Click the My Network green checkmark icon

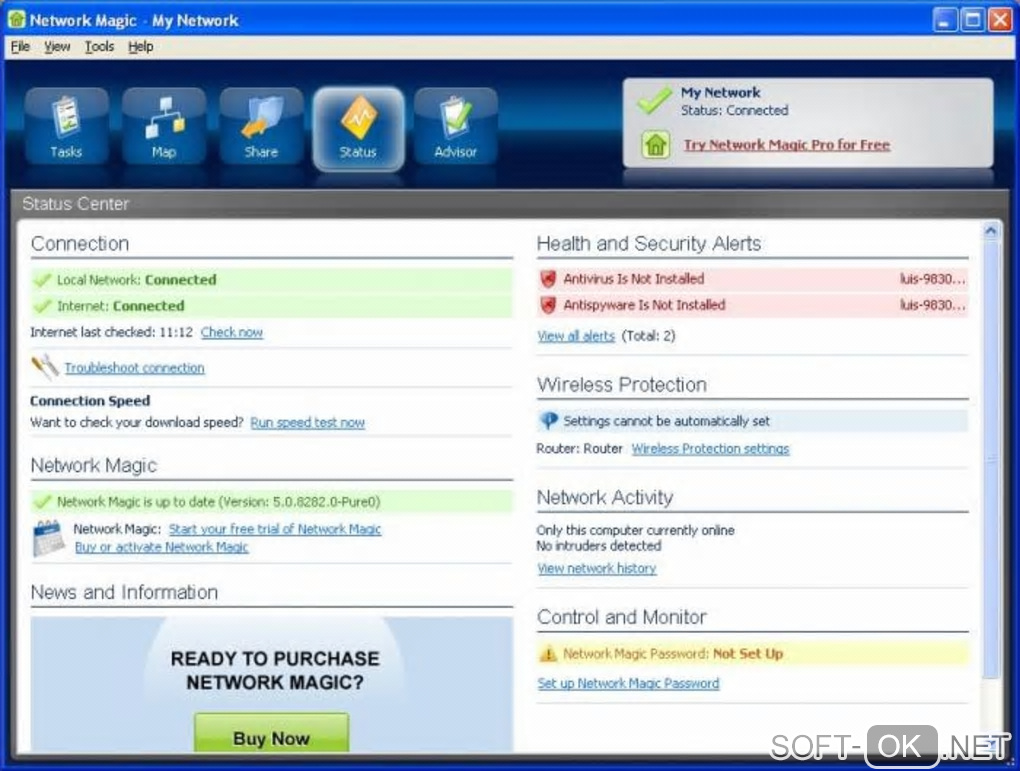pos(654,101)
